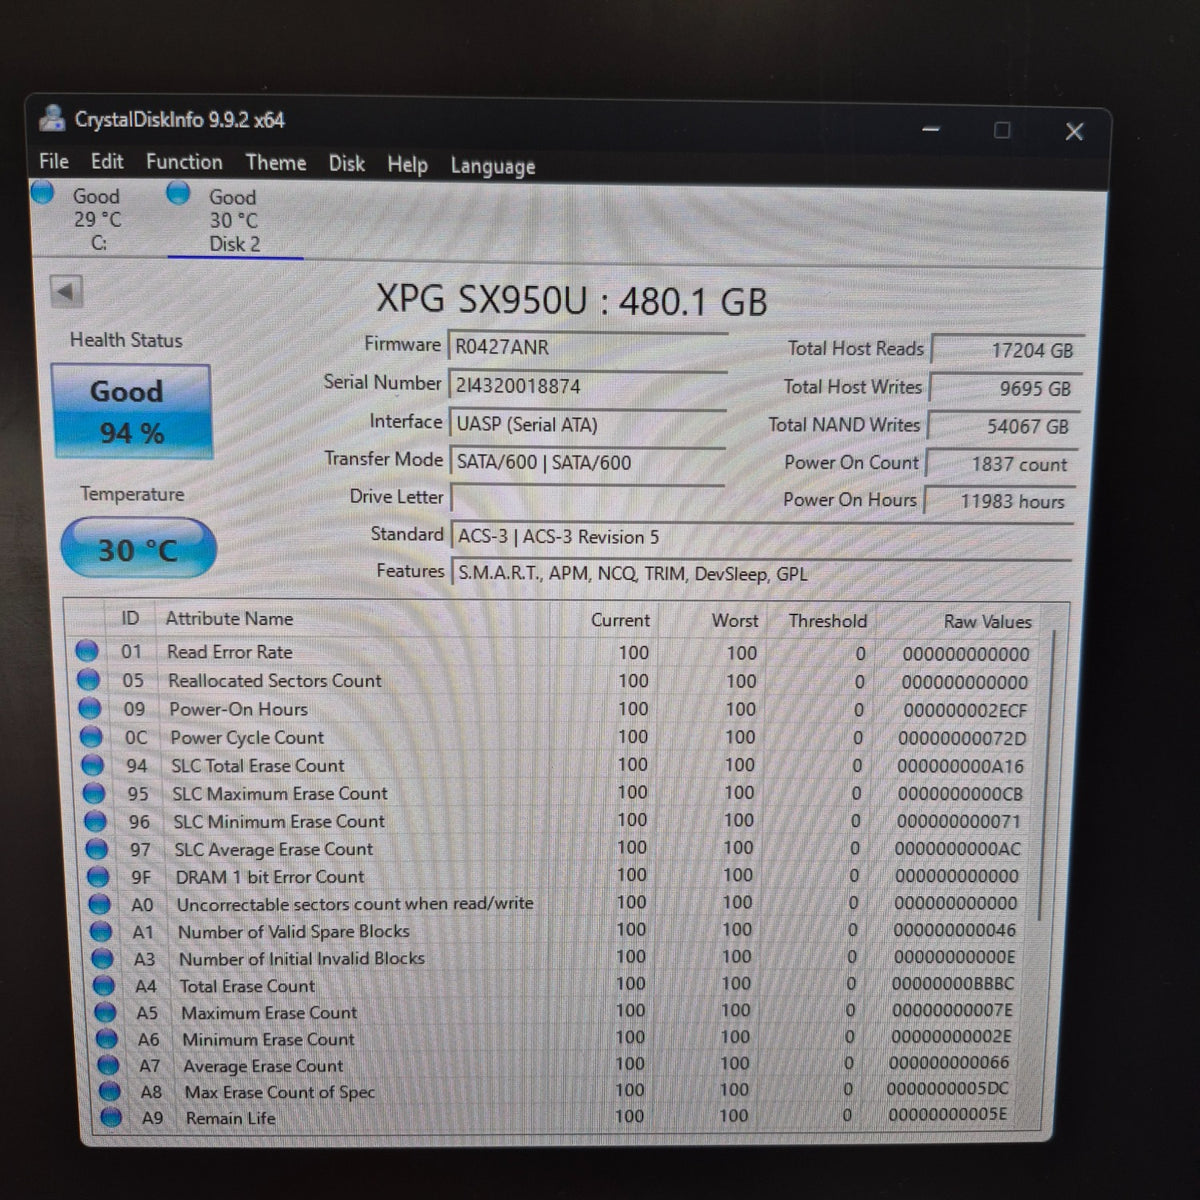The image size is (1200, 1200).
Task: Click the Good 94 % health status button
Action: pyautogui.click(x=130, y=412)
